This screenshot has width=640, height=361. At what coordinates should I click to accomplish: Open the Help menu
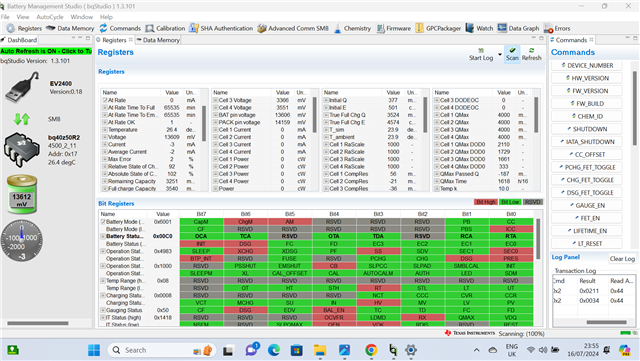coord(106,17)
